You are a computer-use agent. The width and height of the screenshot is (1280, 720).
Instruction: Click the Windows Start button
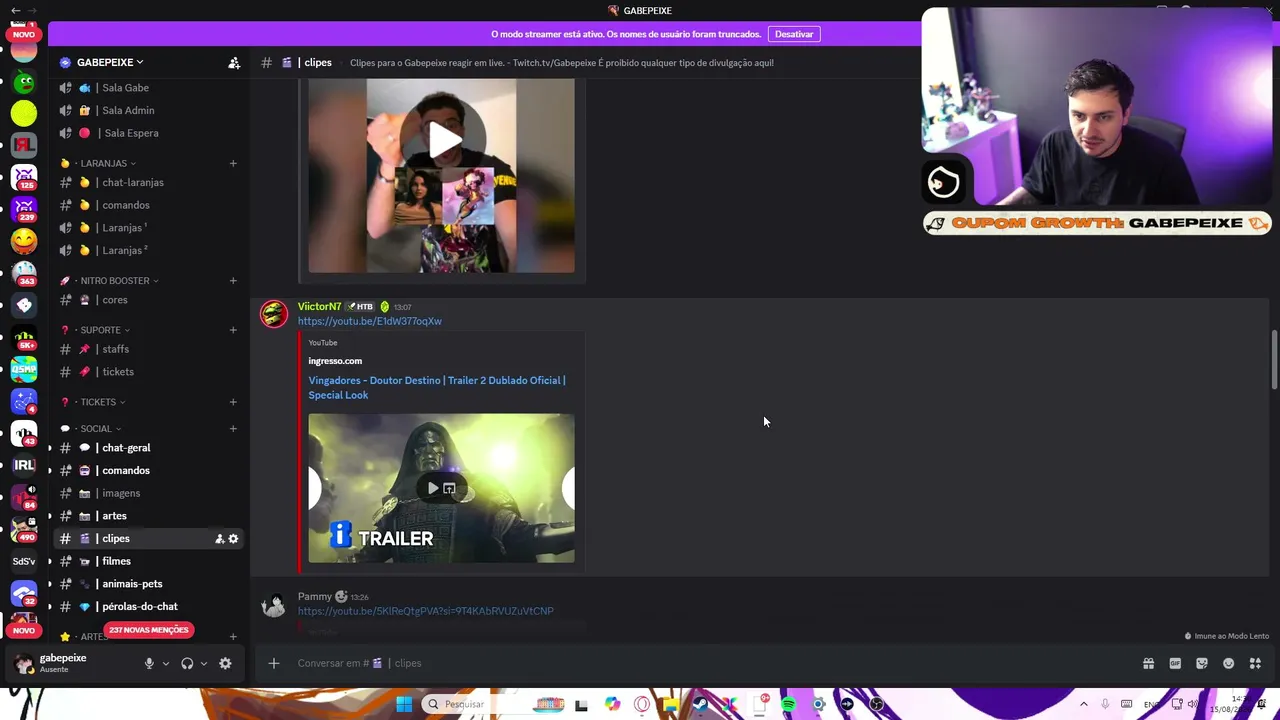coord(404,704)
